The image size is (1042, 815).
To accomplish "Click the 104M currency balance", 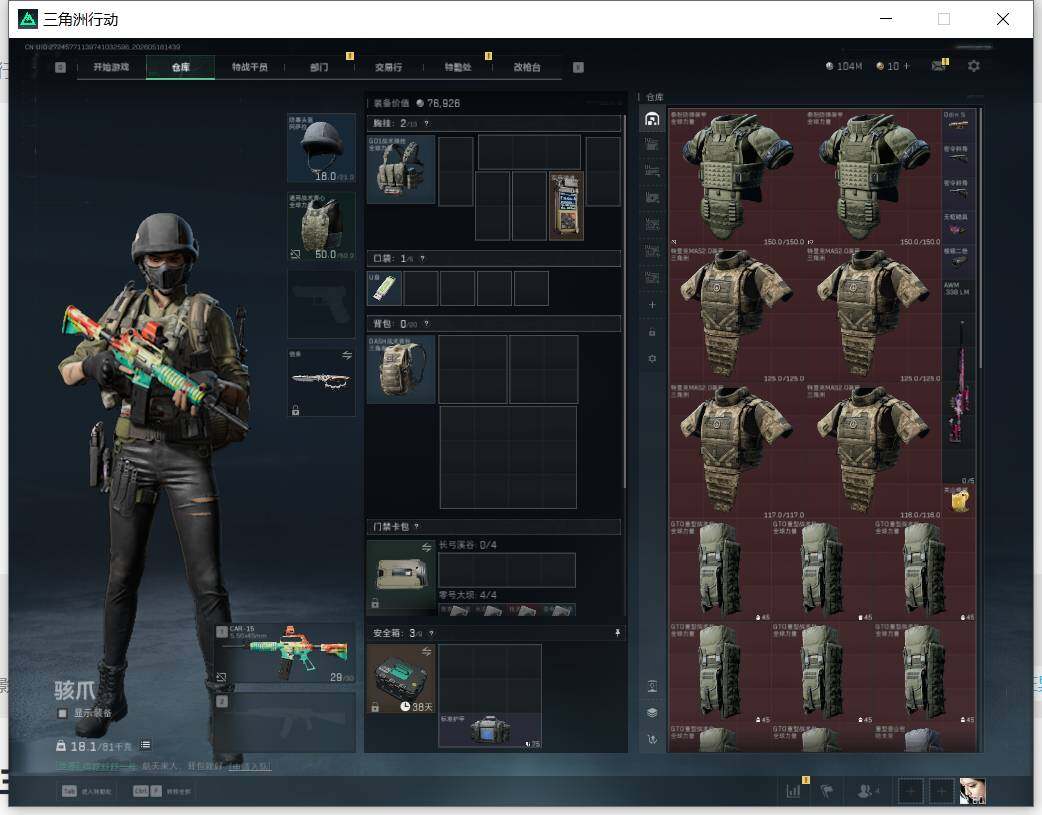I will tap(843, 66).
